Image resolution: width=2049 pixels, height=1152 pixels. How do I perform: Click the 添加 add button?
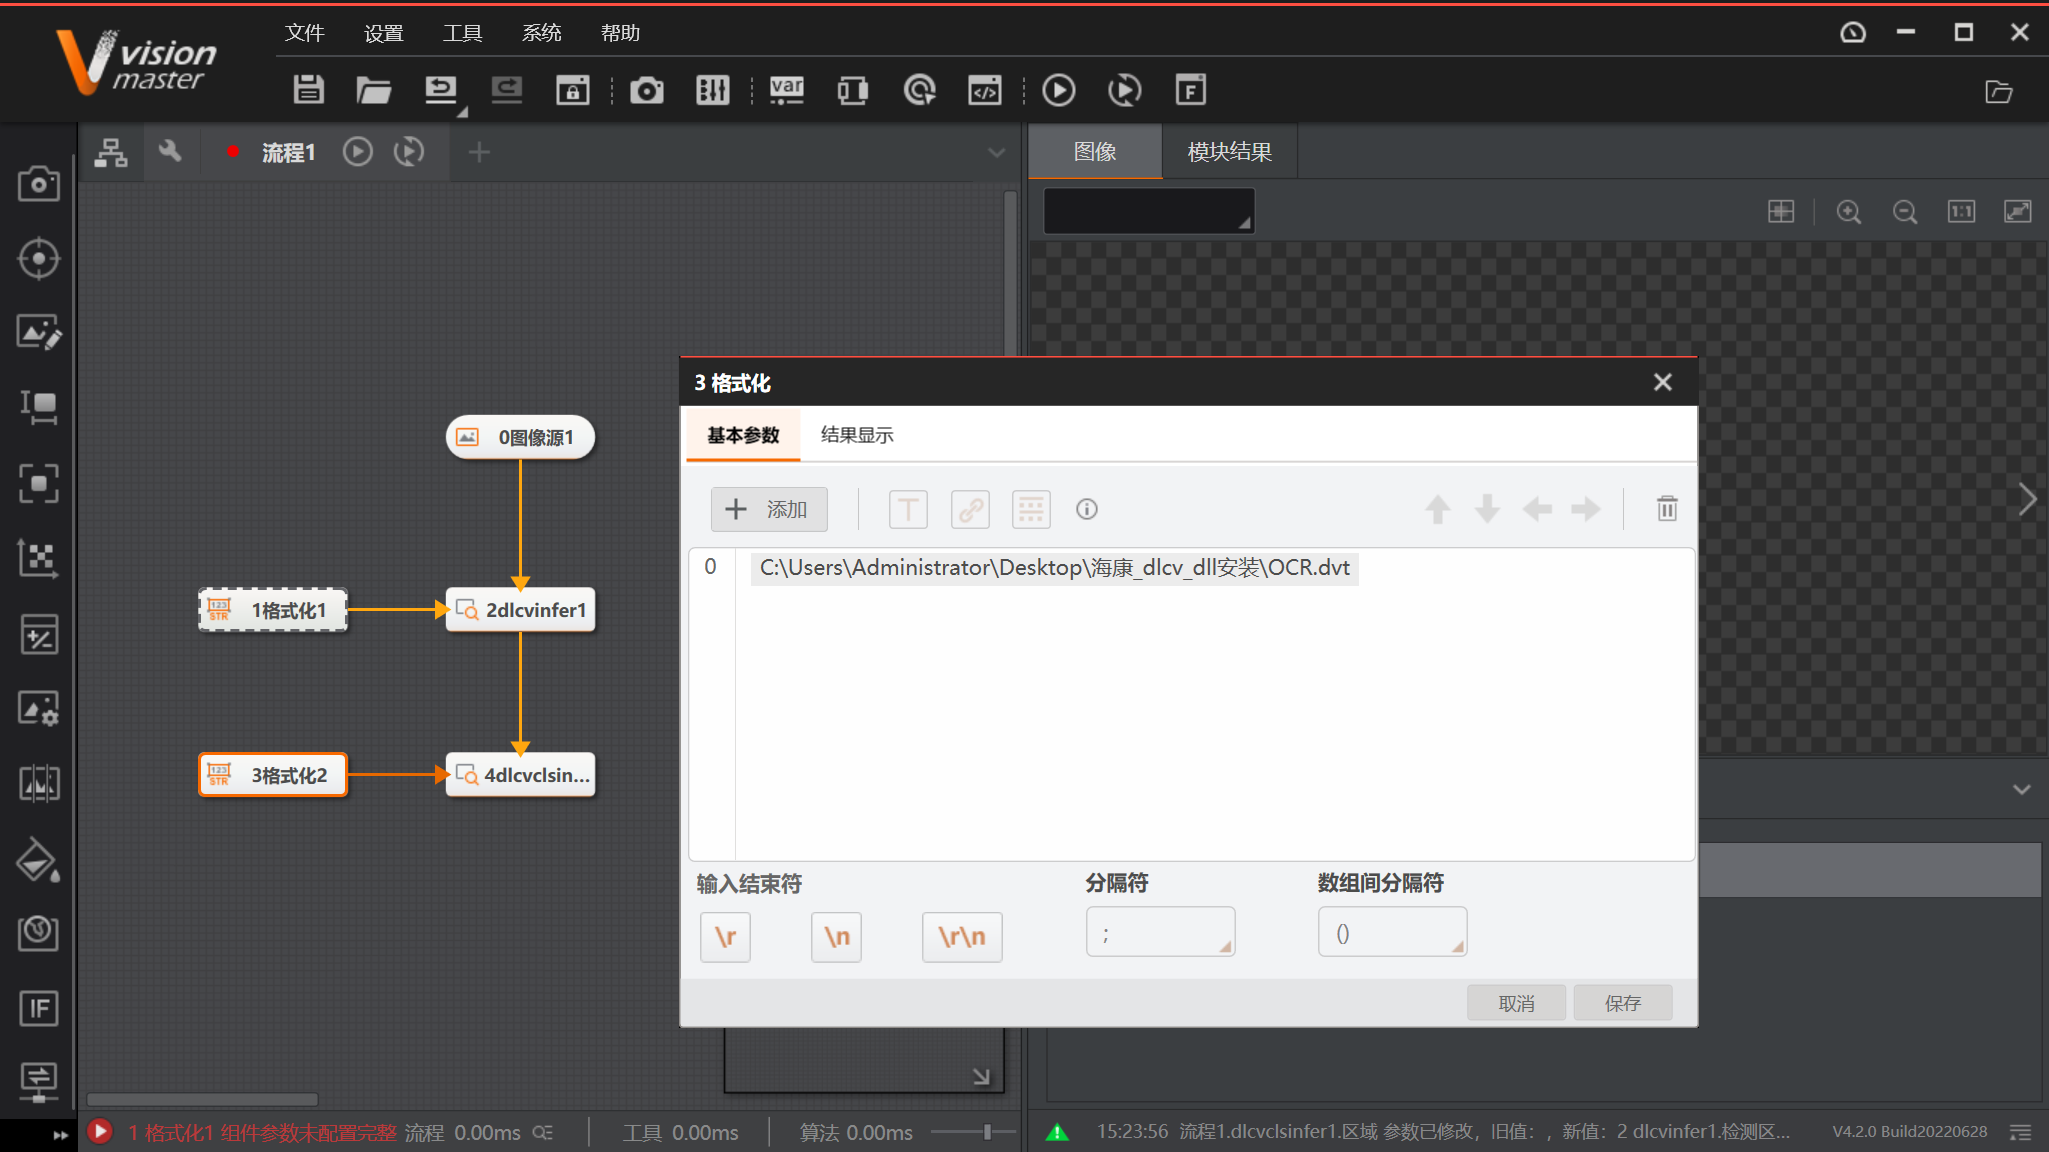click(768, 509)
